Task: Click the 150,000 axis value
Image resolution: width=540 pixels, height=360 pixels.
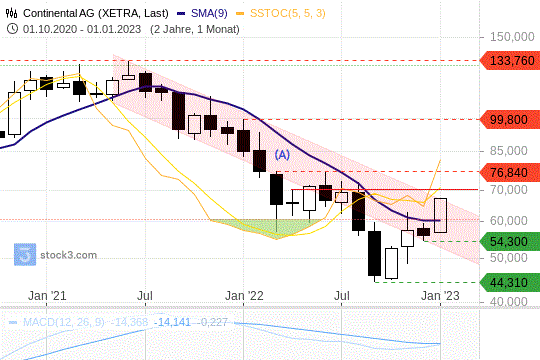Action: (512, 37)
